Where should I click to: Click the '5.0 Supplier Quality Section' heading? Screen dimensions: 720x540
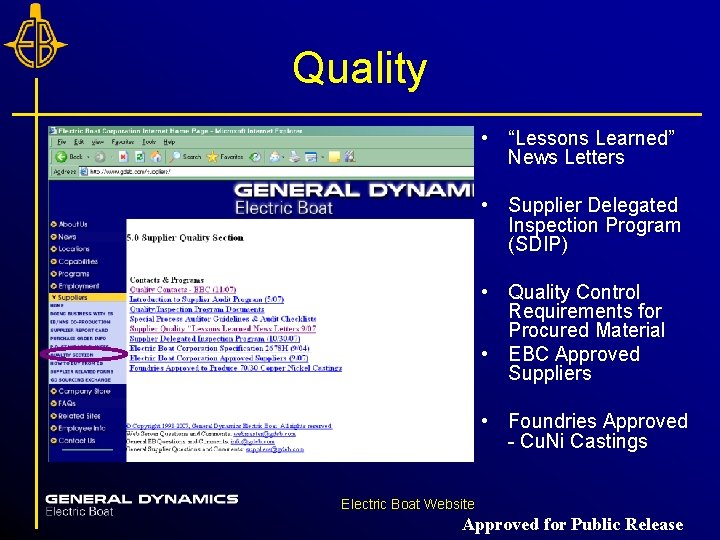tap(185, 238)
